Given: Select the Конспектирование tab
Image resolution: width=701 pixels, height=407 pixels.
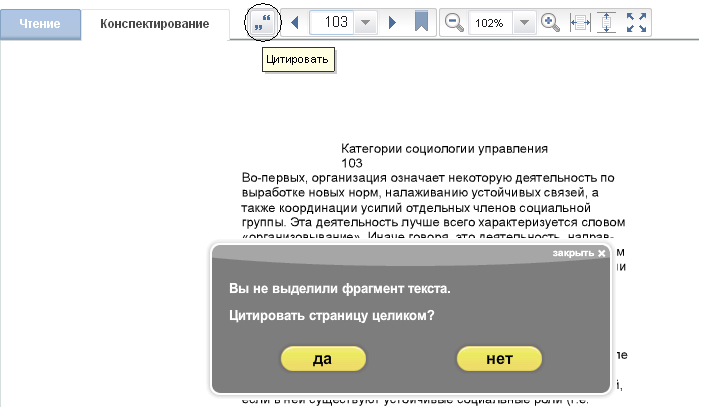Looking at the screenshot, I should click(x=155, y=24).
